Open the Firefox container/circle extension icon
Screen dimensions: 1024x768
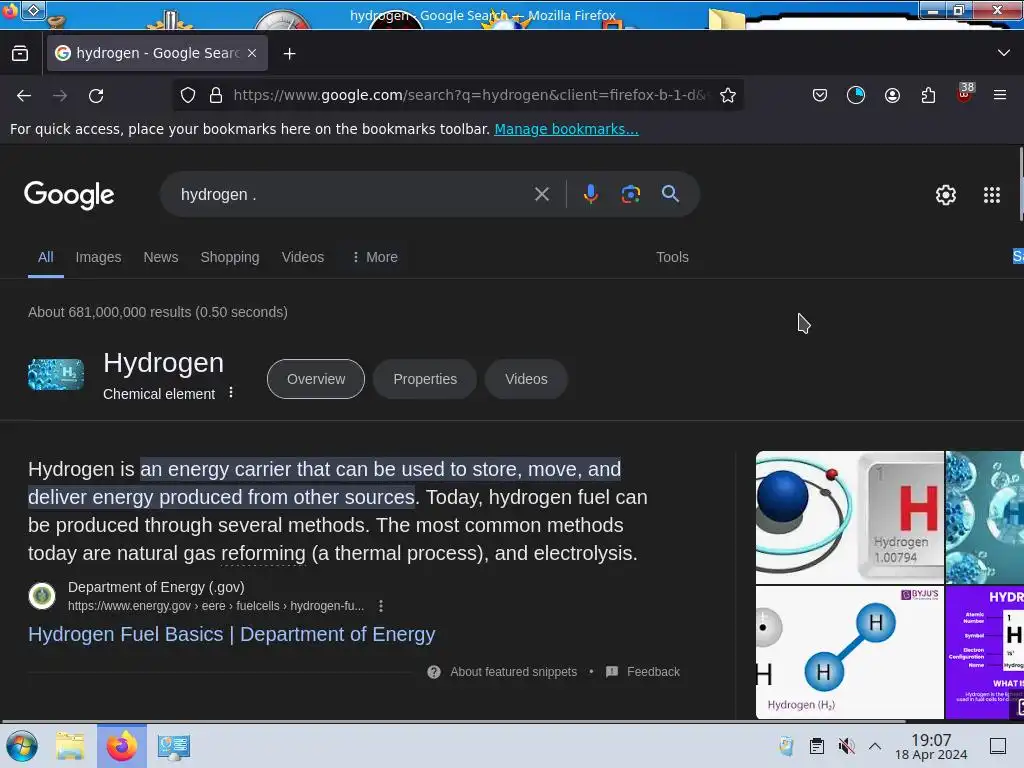856,95
